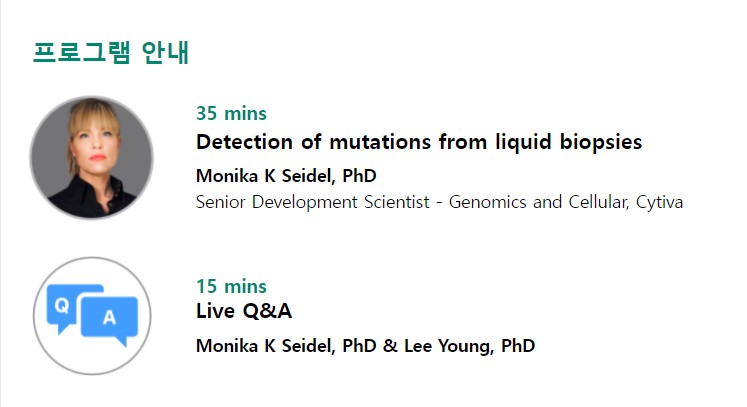Click the ampersand between the Q&A speaker names
The width and height of the screenshot is (747, 407).
[390, 346]
